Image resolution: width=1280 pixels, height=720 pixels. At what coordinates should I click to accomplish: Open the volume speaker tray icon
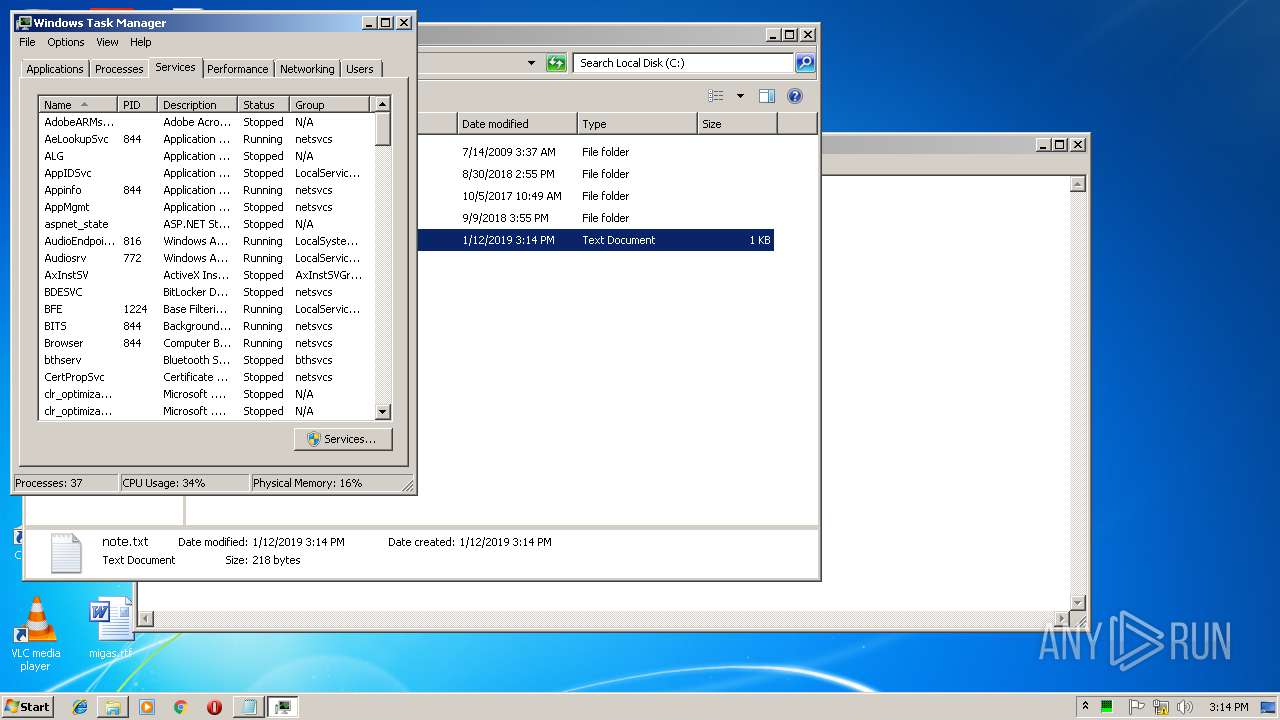tap(1185, 707)
